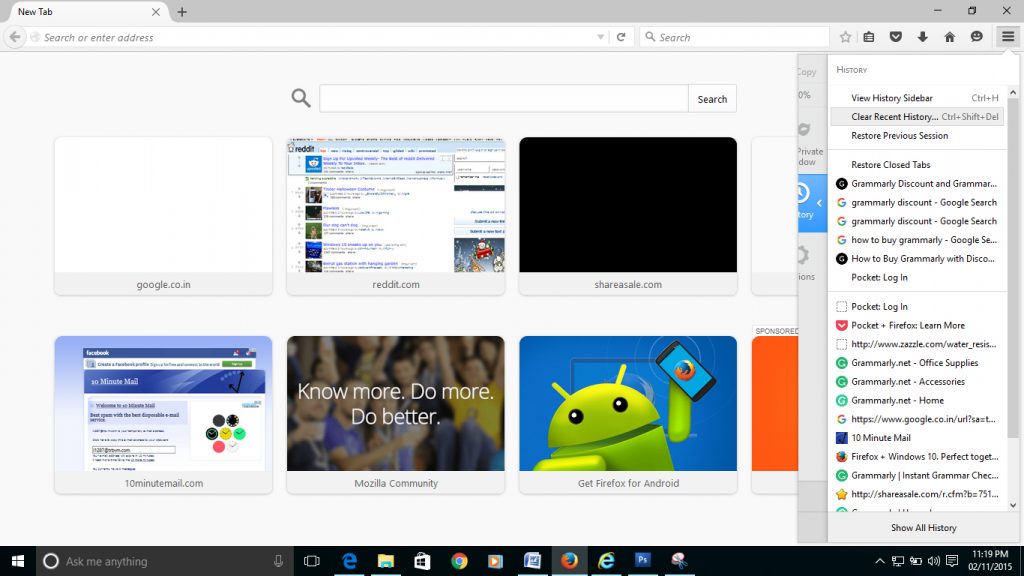Image resolution: width=1024 pixels, height=576 pixels.
Task: Activate Cortana microphone
Action: [x=278, y=561]
